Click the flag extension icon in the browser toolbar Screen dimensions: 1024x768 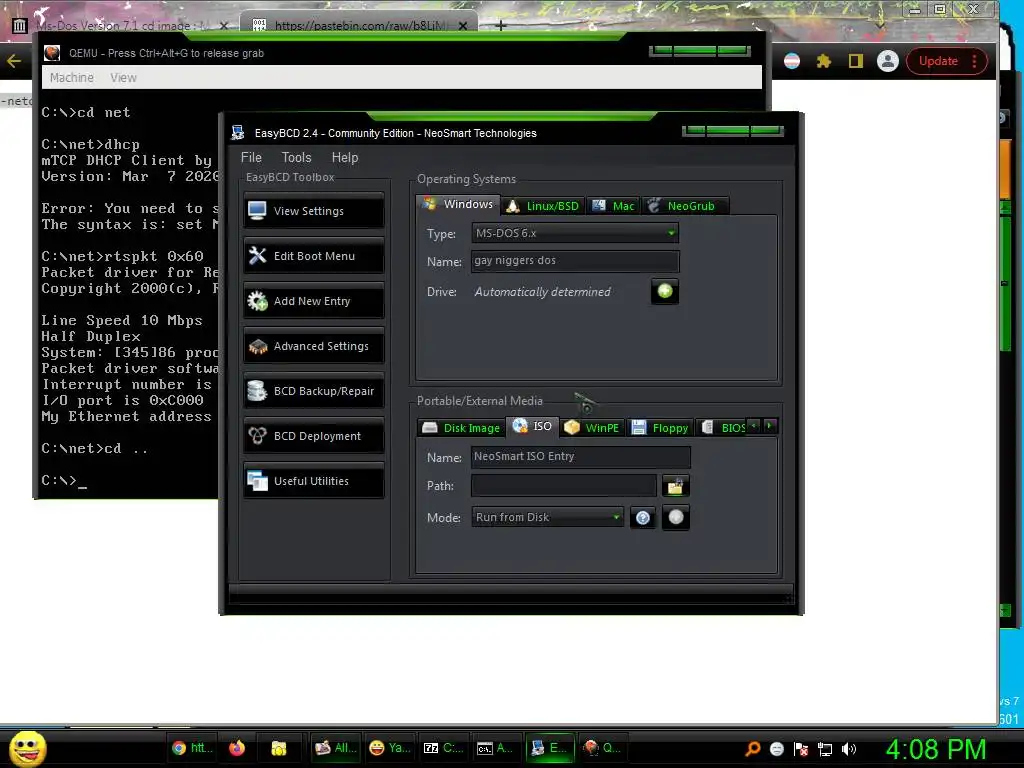792,61
